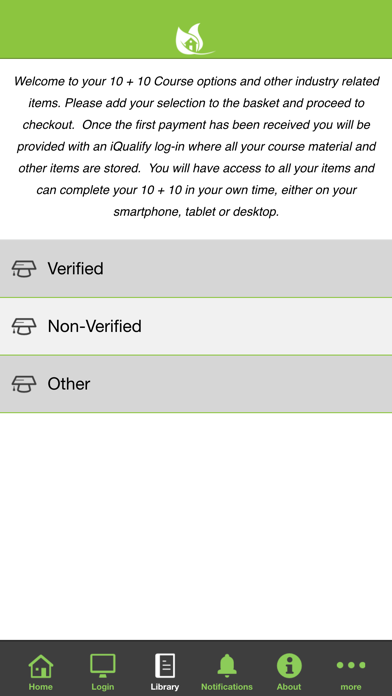Expand the Verified courses row
Screen dimensions: 392x696
[x=196, y=269]
